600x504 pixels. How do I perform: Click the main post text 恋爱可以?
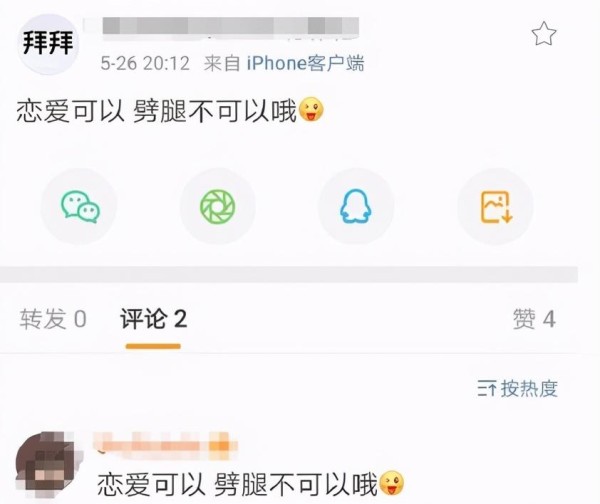point(70,112)
